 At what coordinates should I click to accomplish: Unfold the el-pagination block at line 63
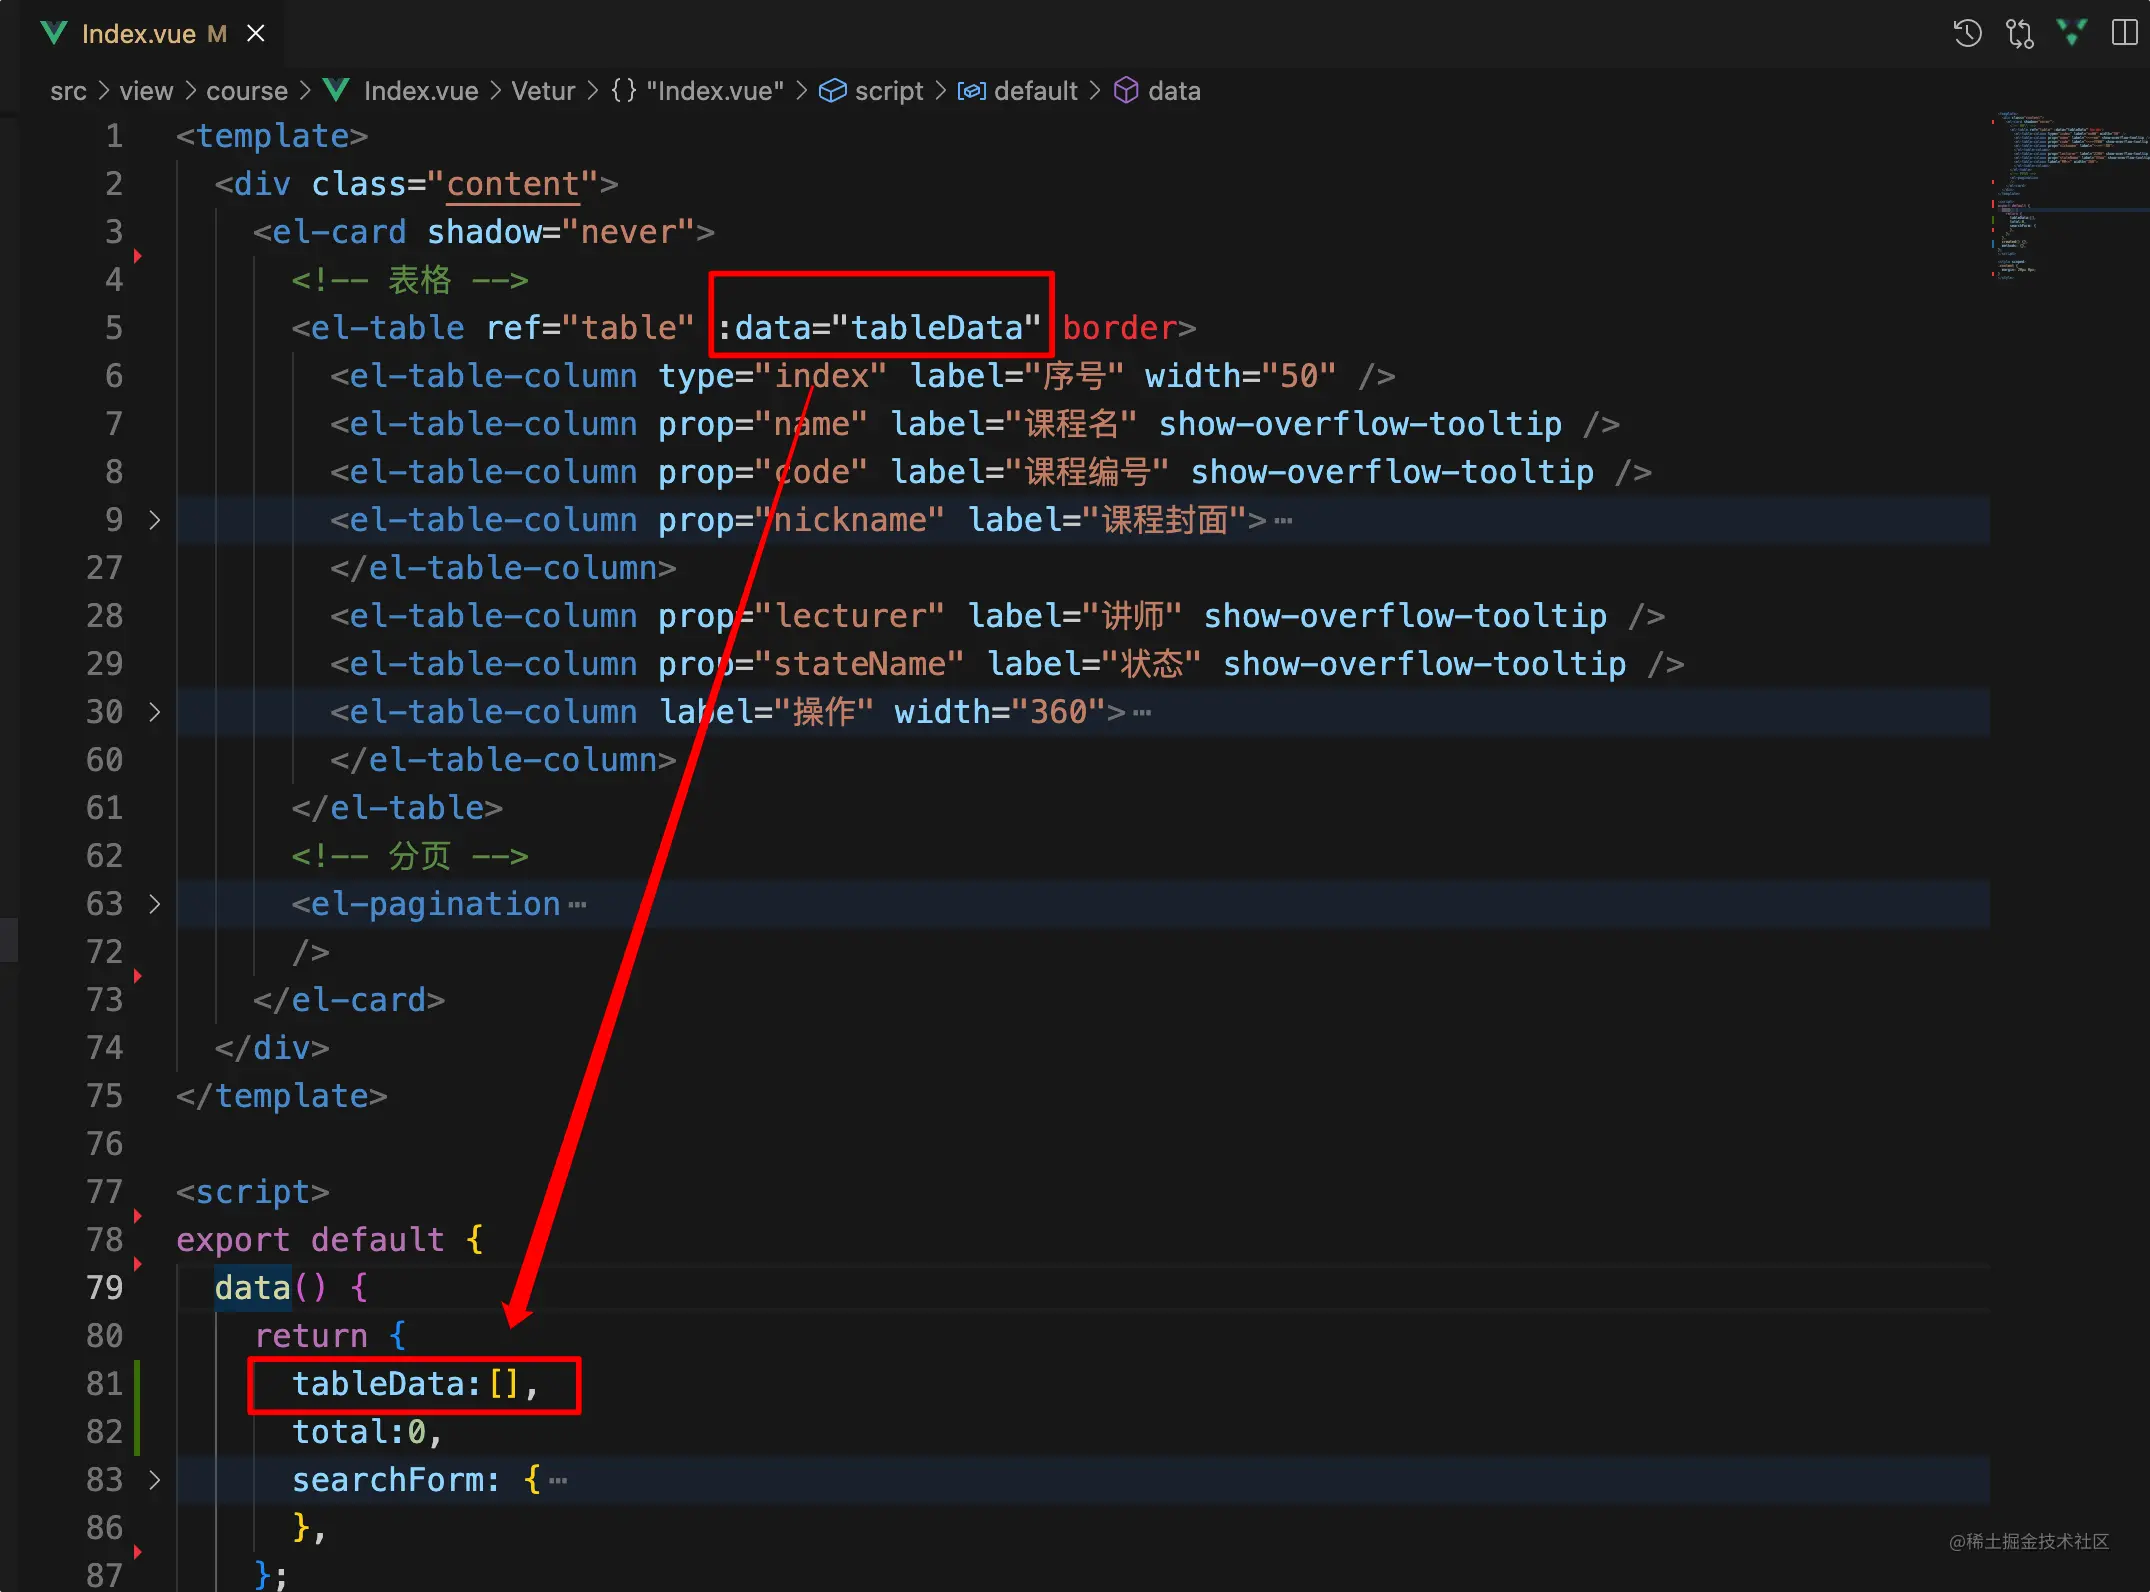154,904
